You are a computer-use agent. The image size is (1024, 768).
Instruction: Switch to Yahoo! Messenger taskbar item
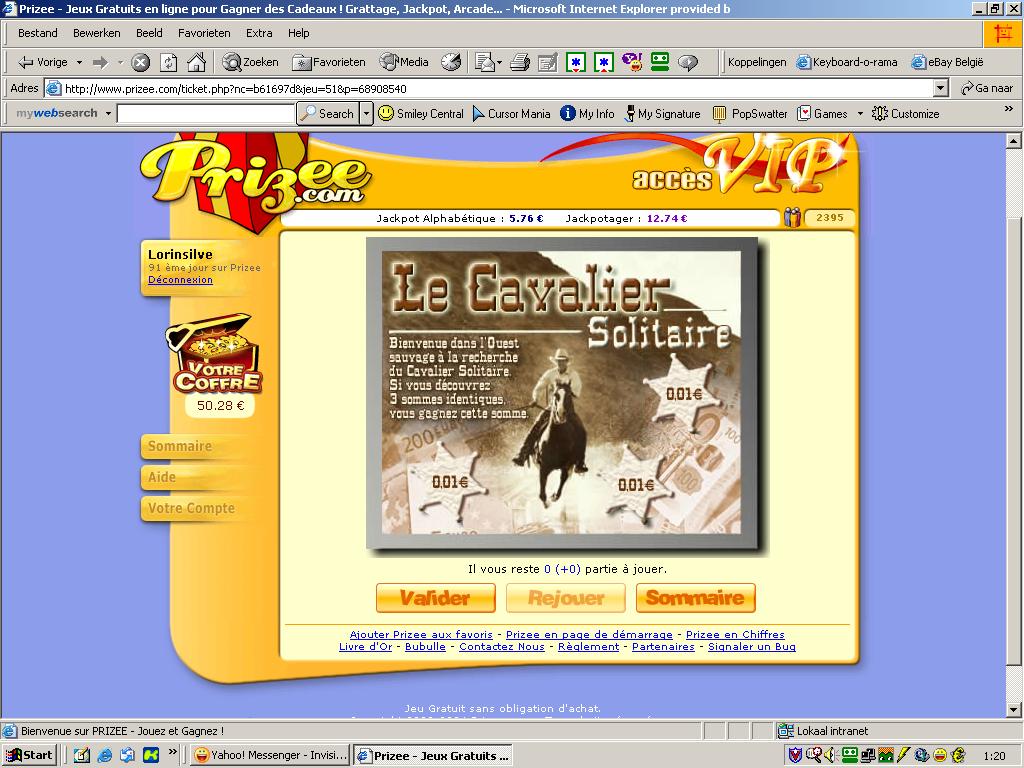[x=270, y=755]
